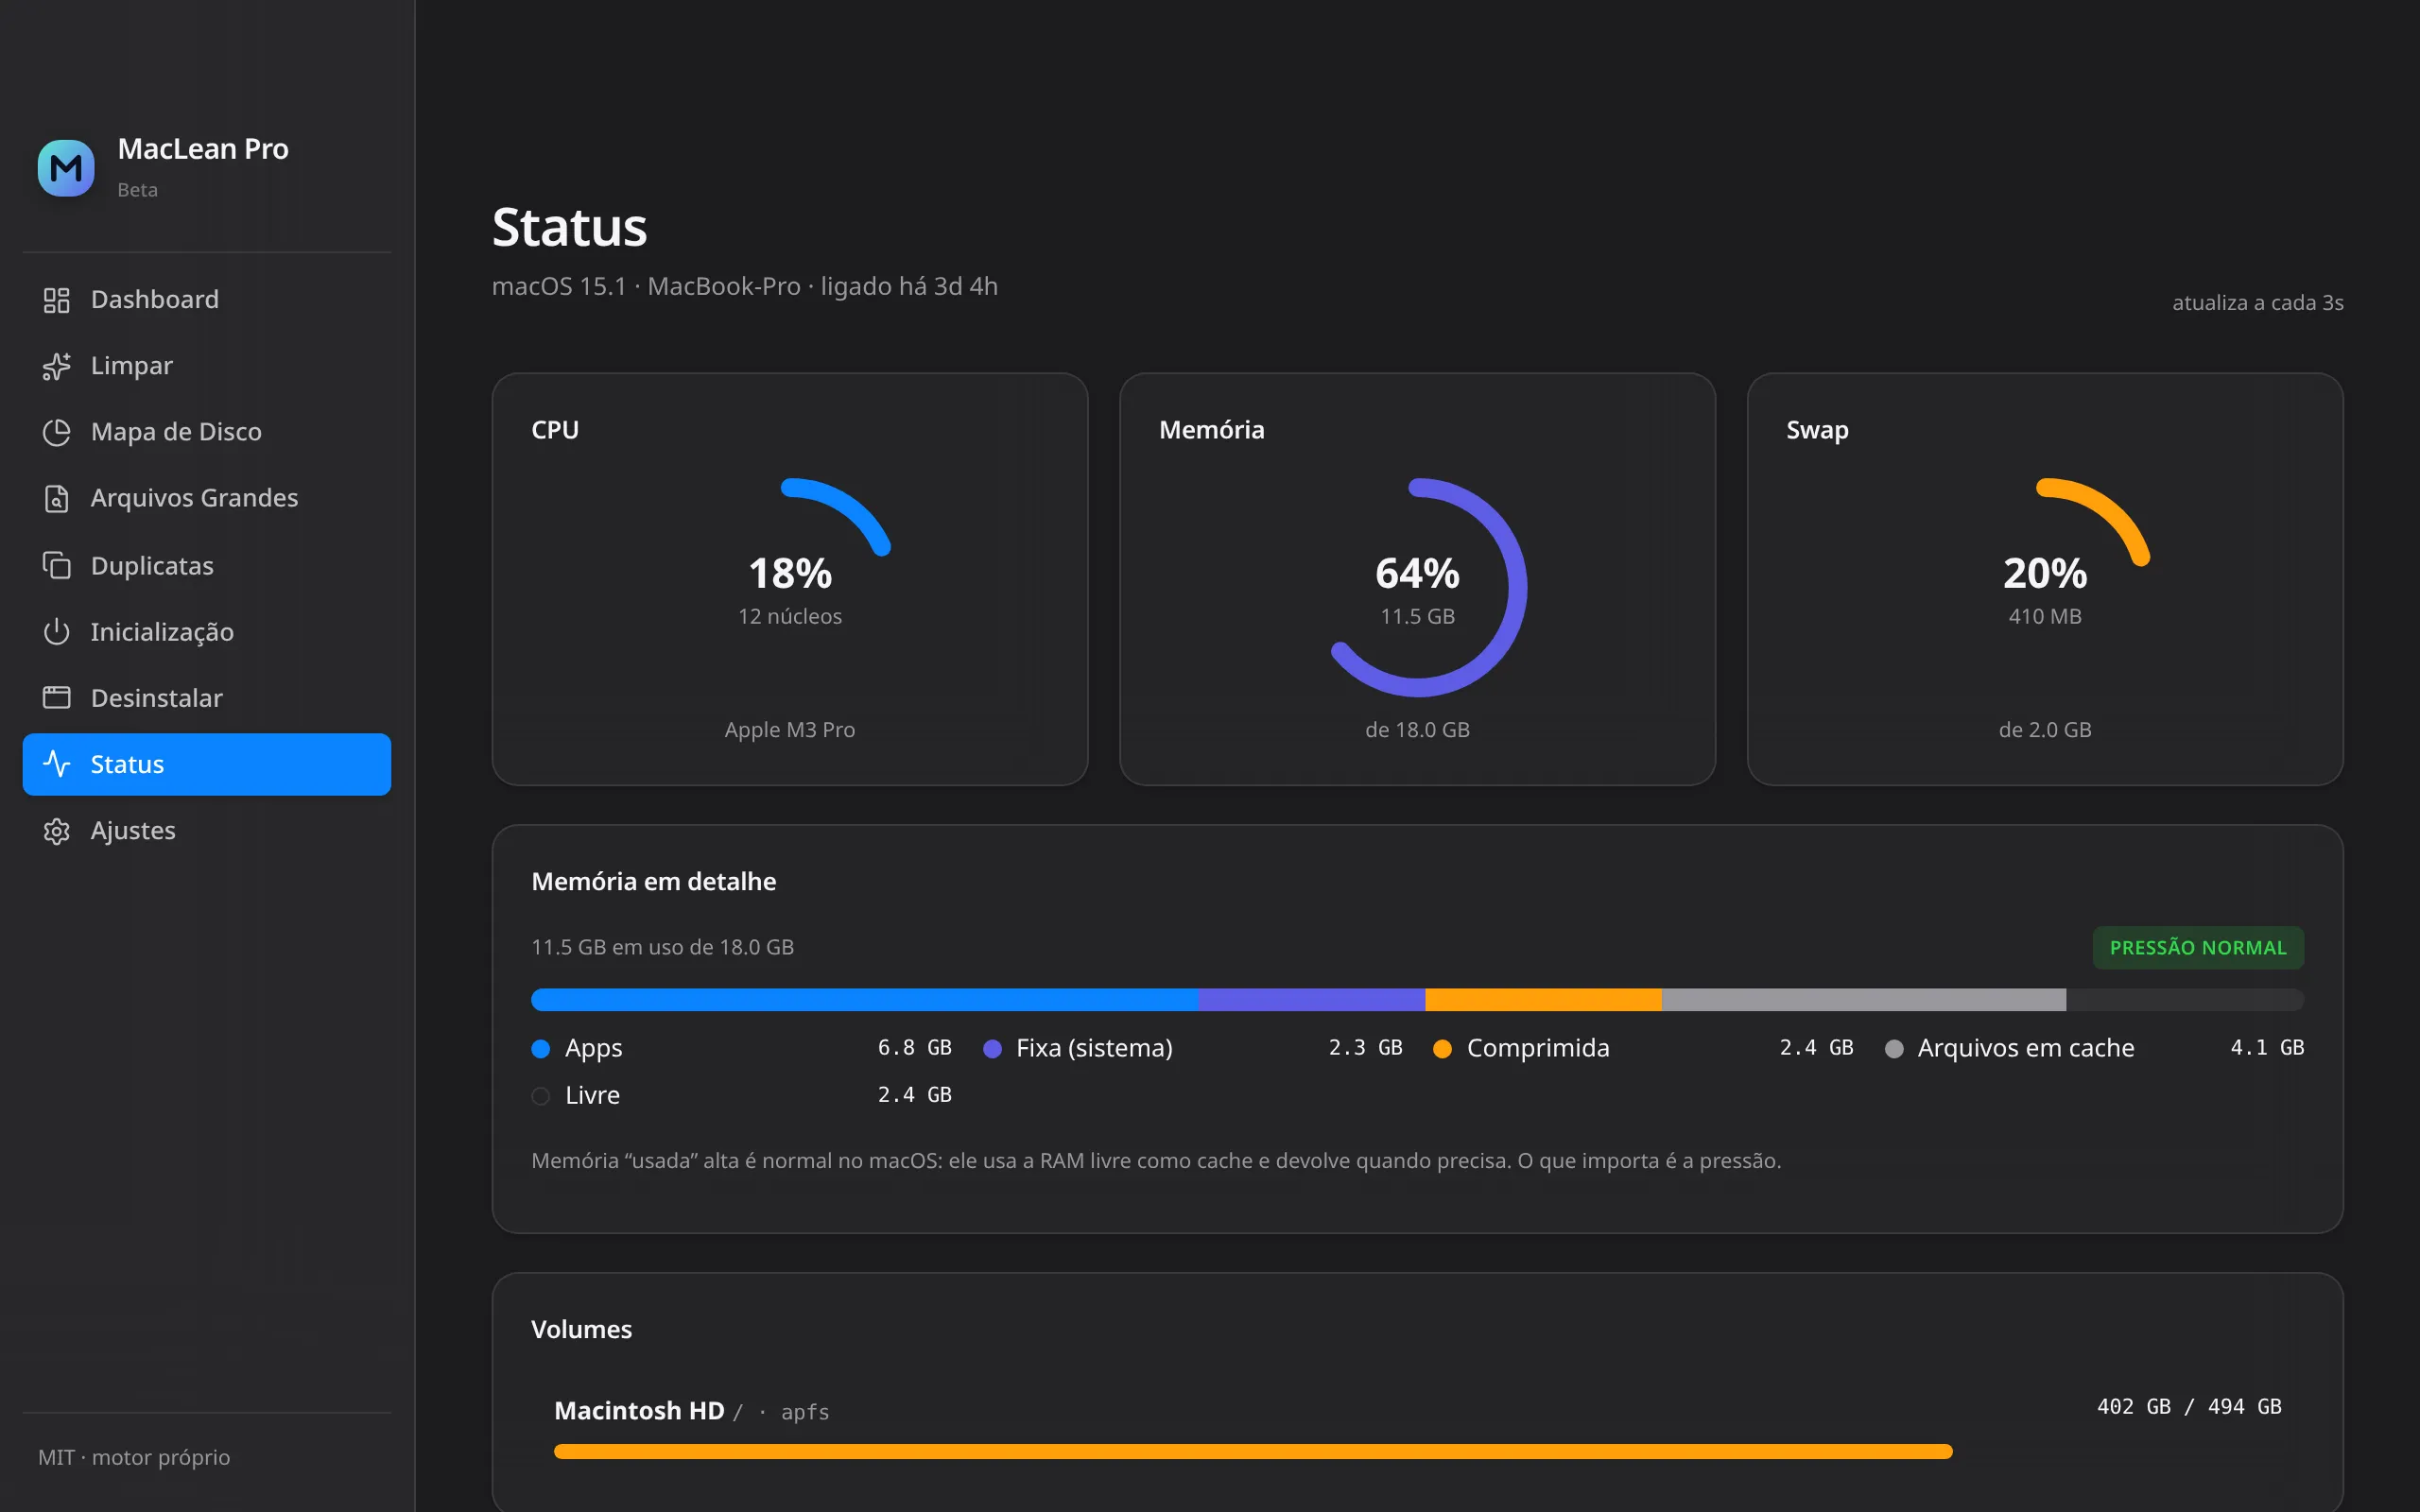This screenshot has height=1512, width=2420.
Task: Open the Duplicatas page
Action: [207, 565]
